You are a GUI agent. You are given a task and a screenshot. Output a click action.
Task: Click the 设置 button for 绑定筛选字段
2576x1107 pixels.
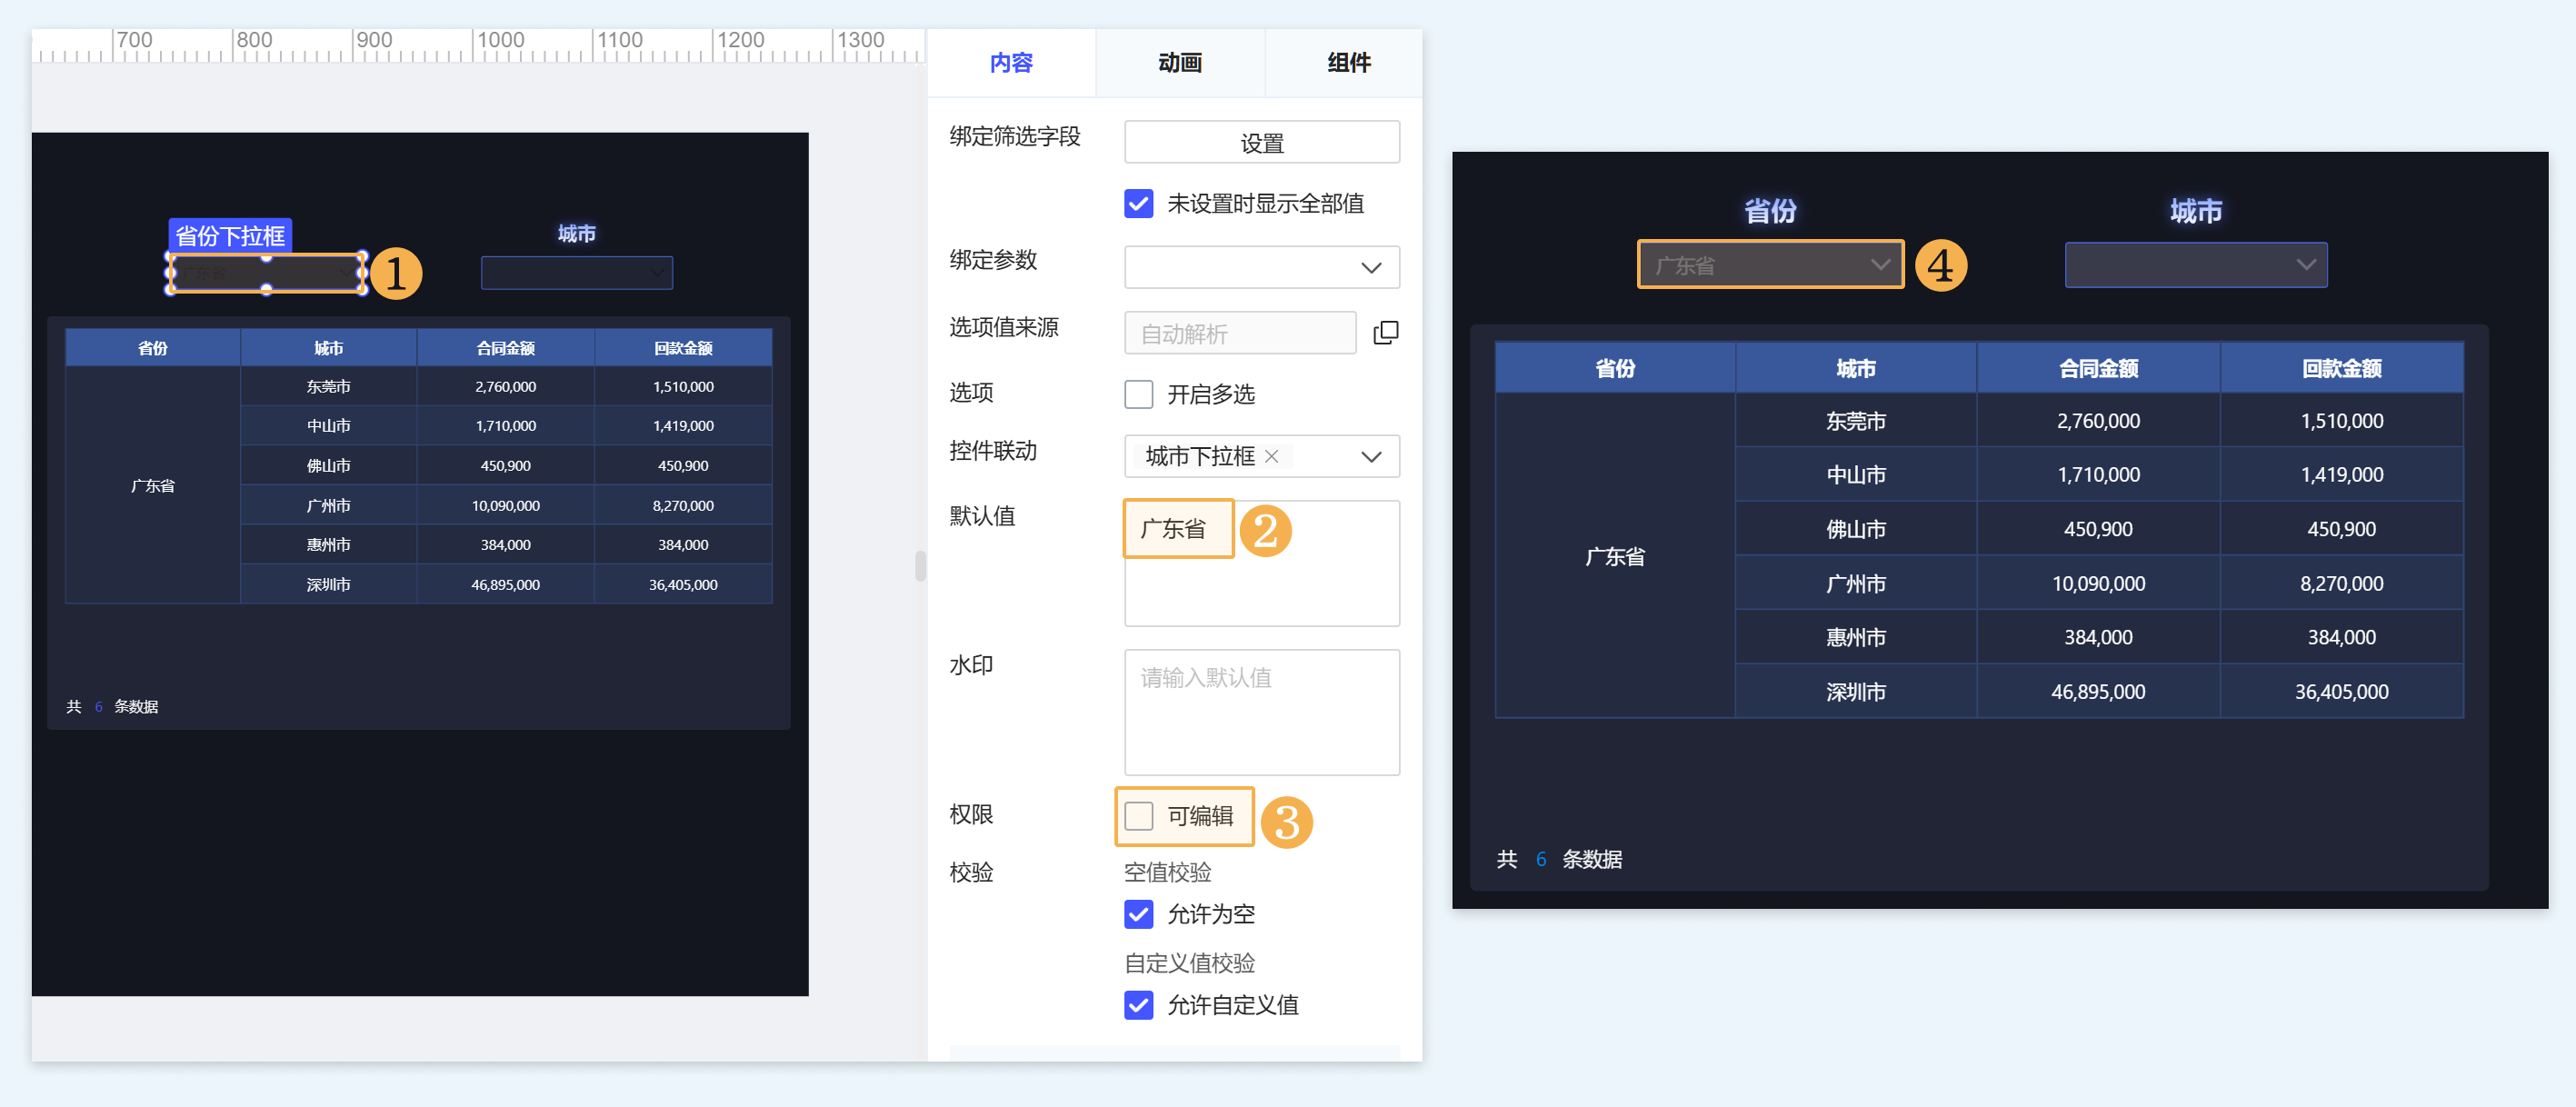[1261, 143]
